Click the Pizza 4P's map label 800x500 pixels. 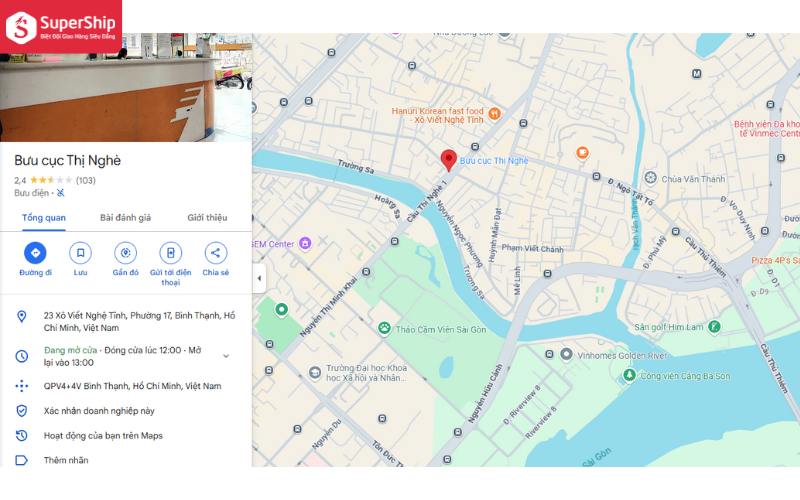click(x=775, y=260)
